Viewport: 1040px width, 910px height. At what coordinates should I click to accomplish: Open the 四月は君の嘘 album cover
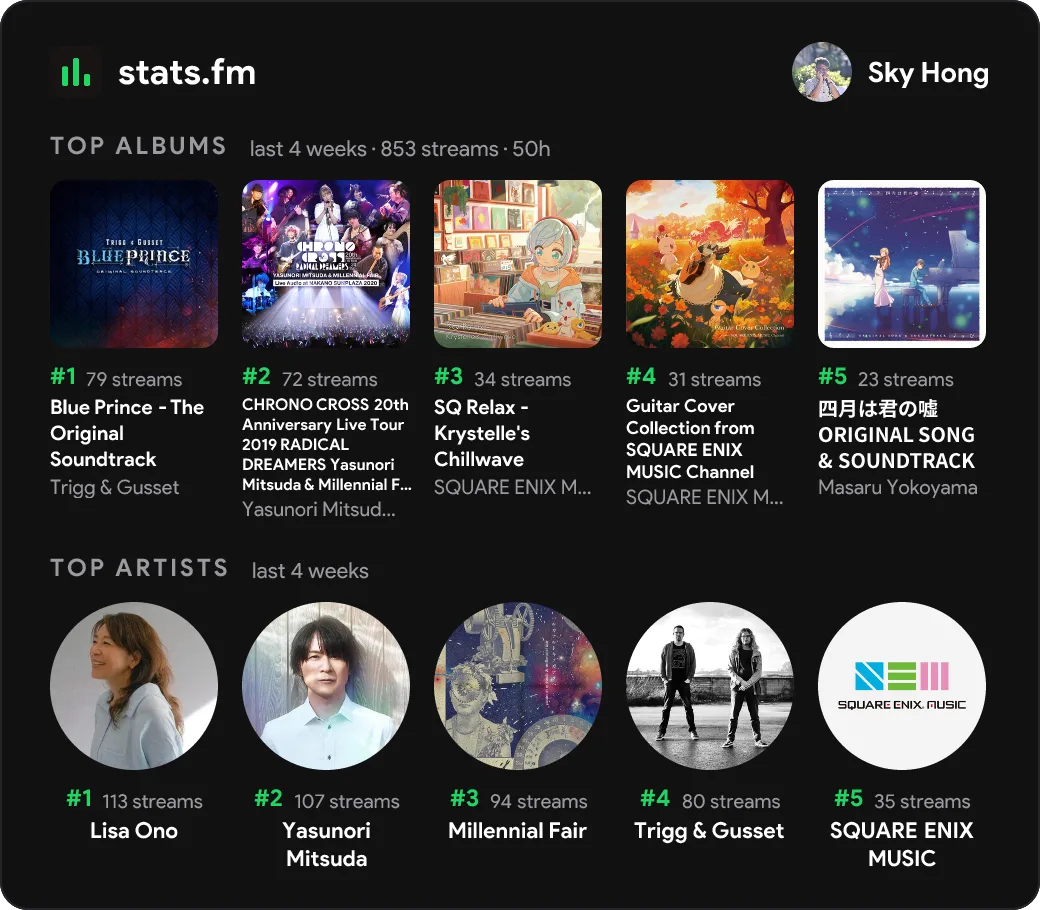click(902, 264)
